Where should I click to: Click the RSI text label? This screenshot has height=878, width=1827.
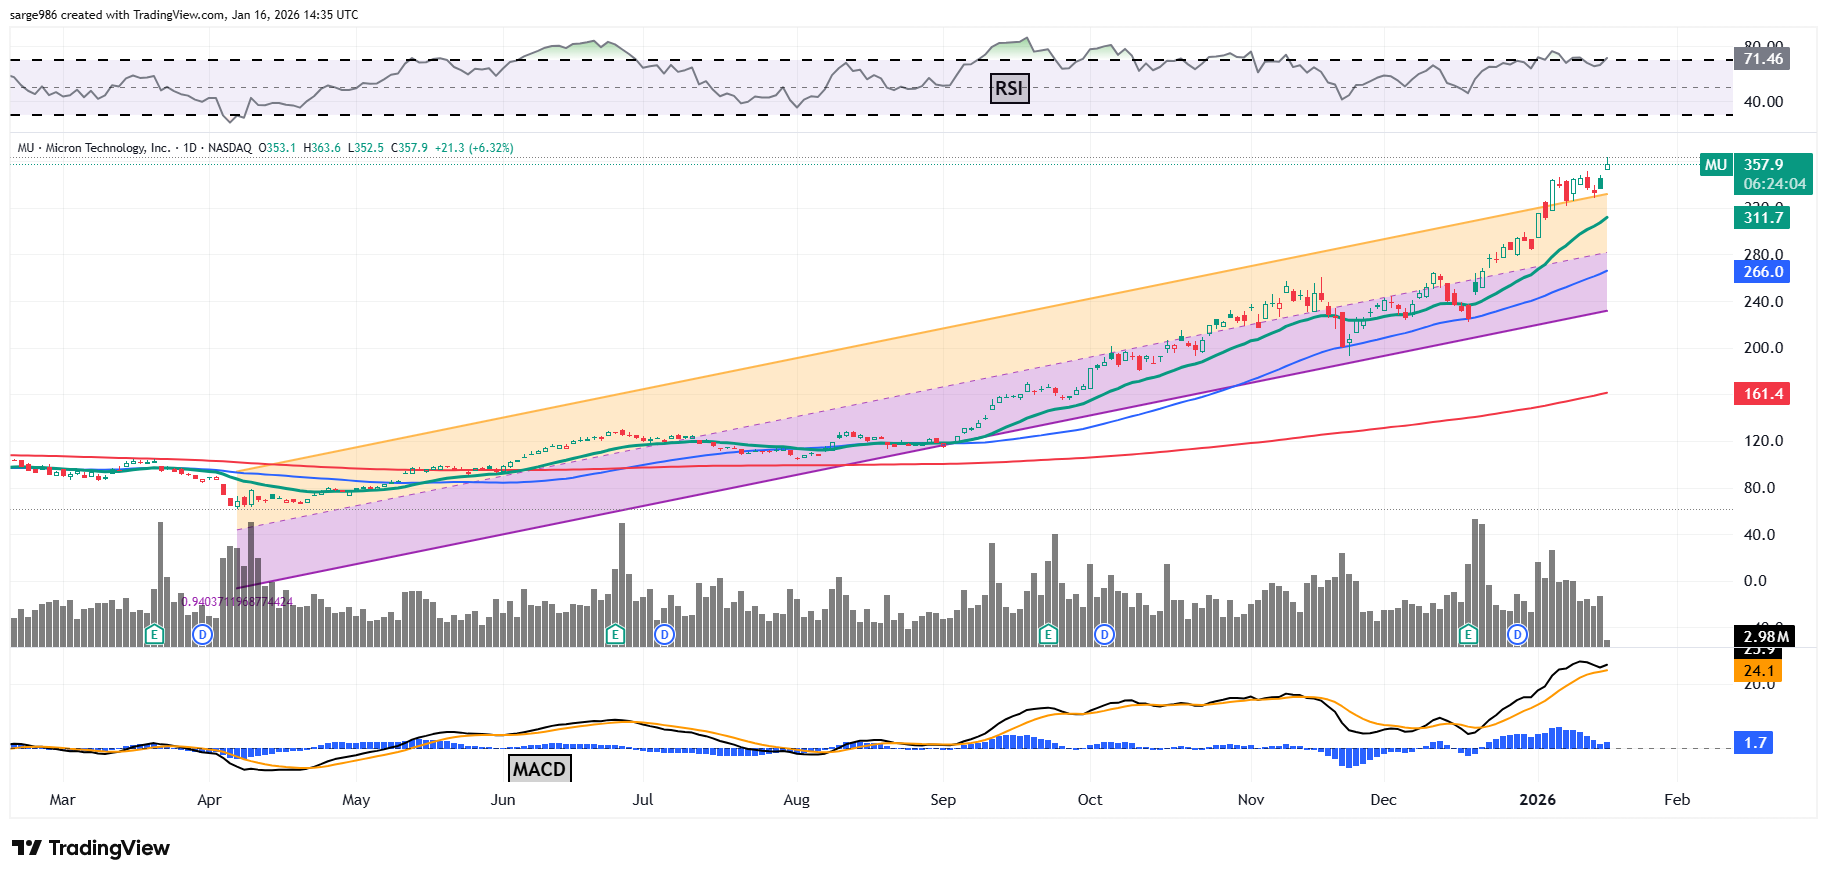(x=1009, y=88)
